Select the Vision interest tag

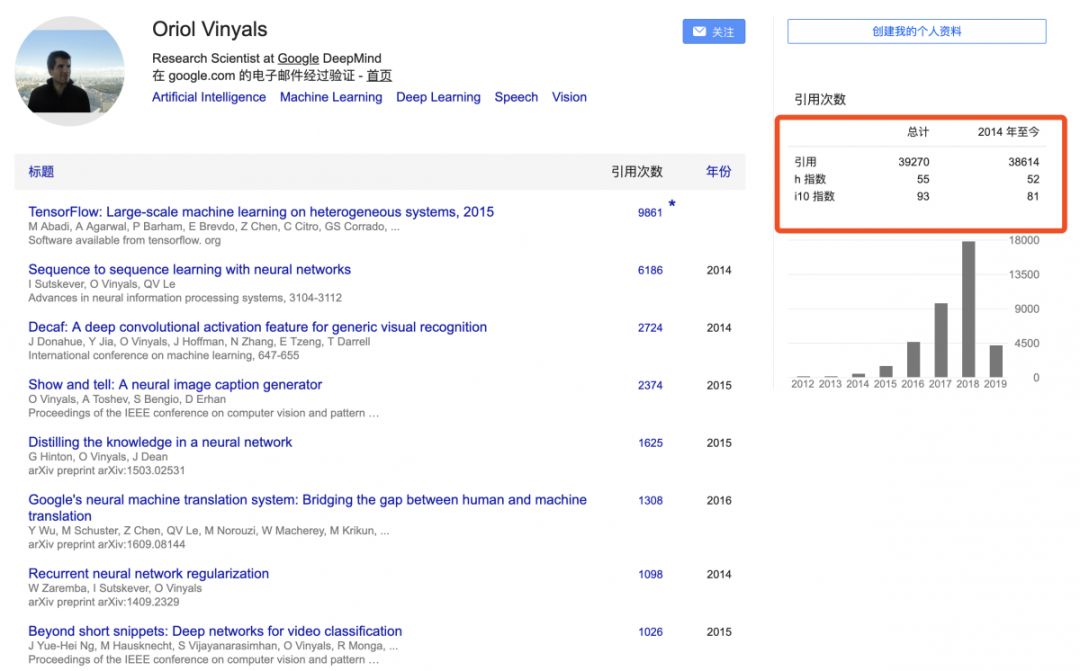point(569,97)
